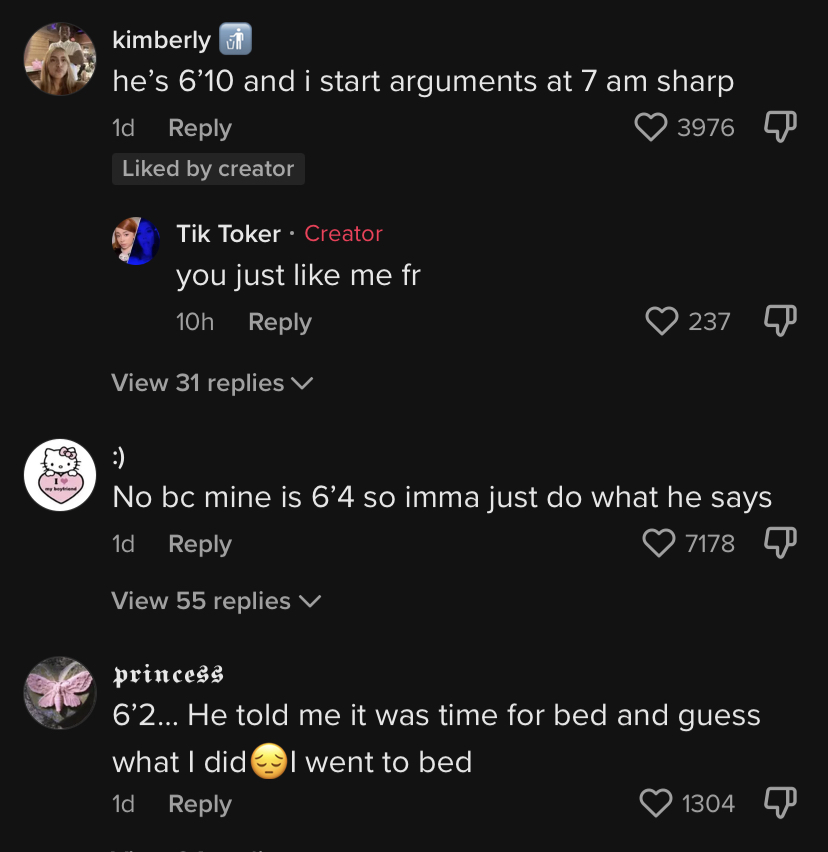Dislike kimberly's comment with thumbs-down icon
Image resolution: width=828 pixels, height=852 pixels.
pyautogui.click(x=780, y=127)
